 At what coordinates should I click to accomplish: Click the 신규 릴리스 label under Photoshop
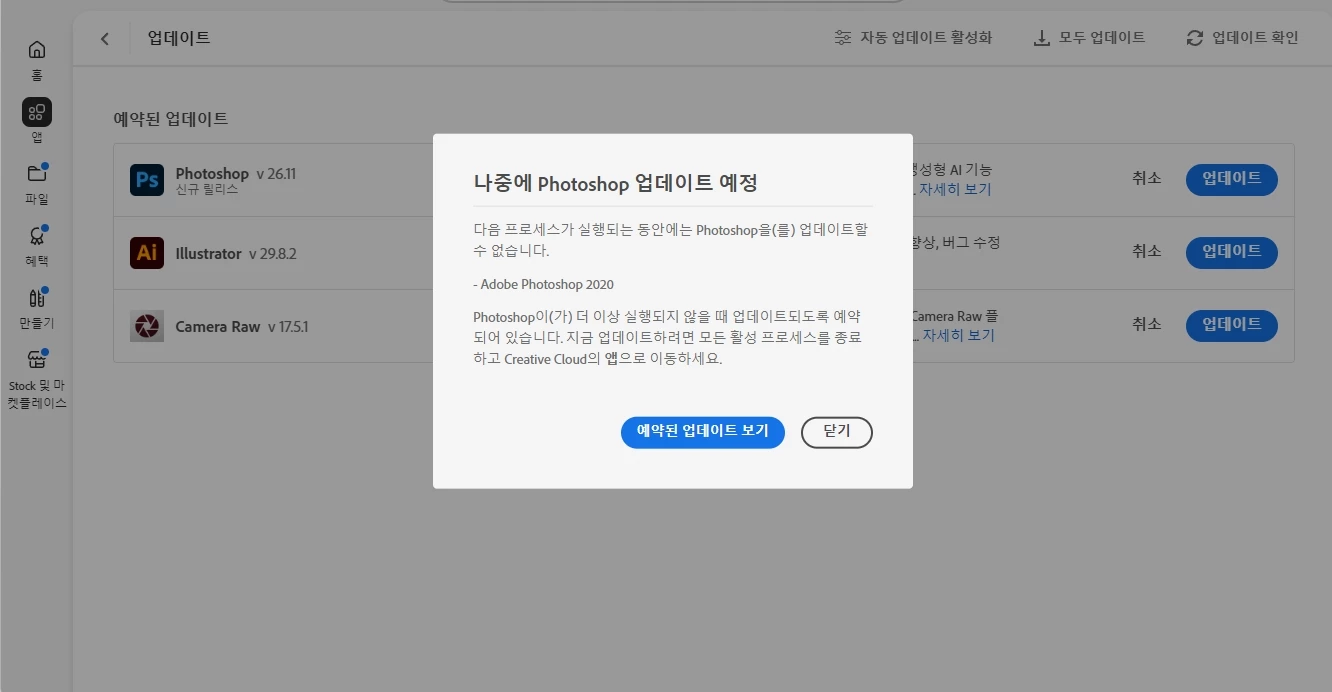click(207, 189)
